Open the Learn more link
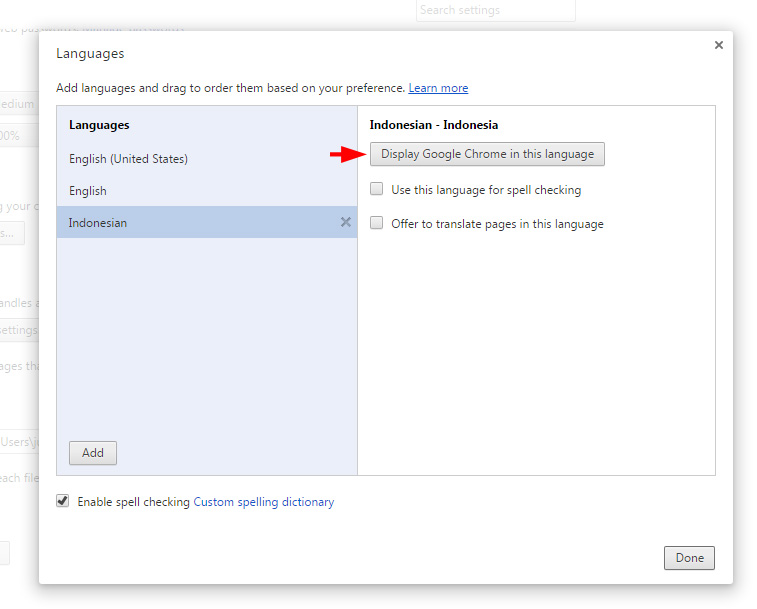The height and width of the screenshot is (609, 757). click(x=438, y=88)
